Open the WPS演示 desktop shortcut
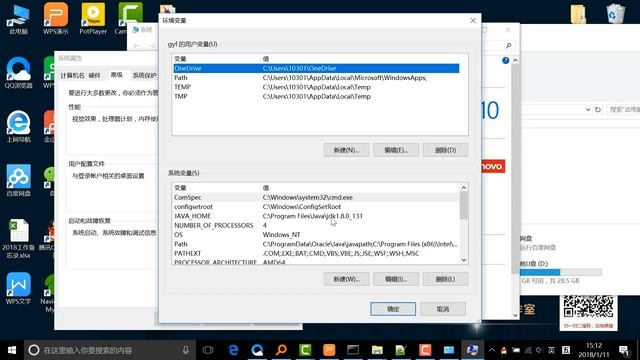The image size is (640, 360). (56, 18)
